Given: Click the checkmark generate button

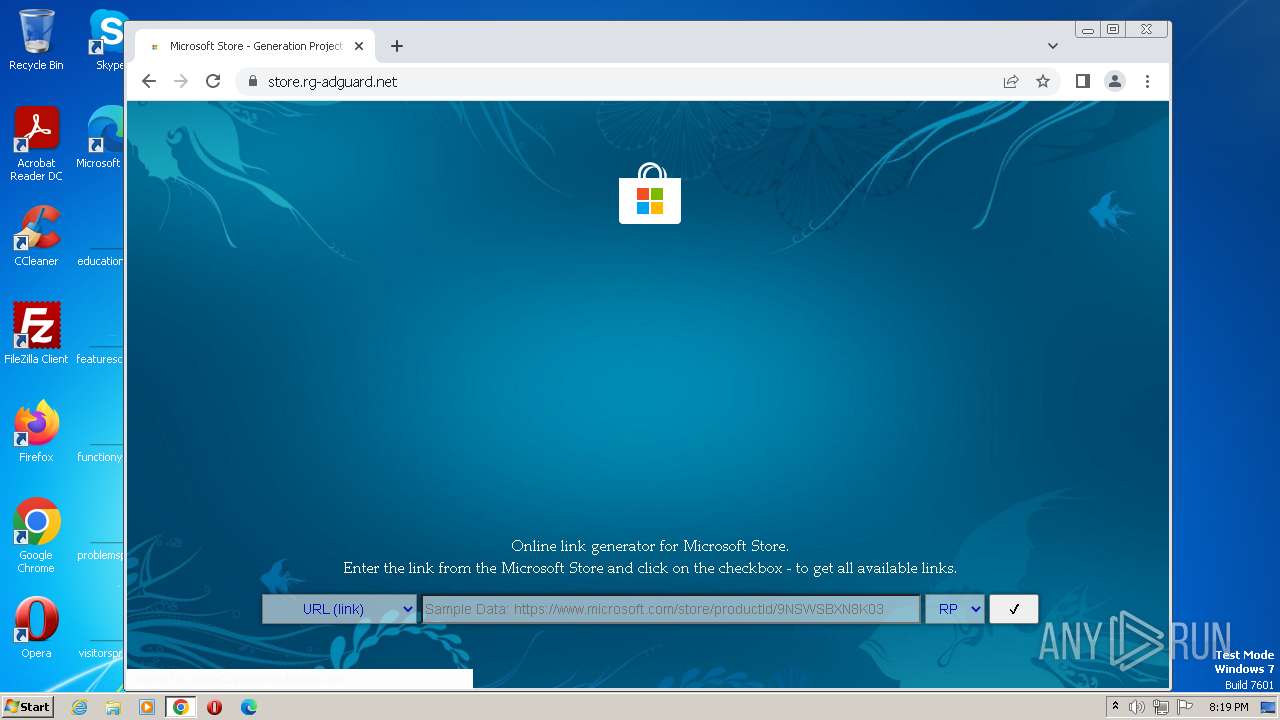Looking at the screenshot, I should pos(1014,609).
